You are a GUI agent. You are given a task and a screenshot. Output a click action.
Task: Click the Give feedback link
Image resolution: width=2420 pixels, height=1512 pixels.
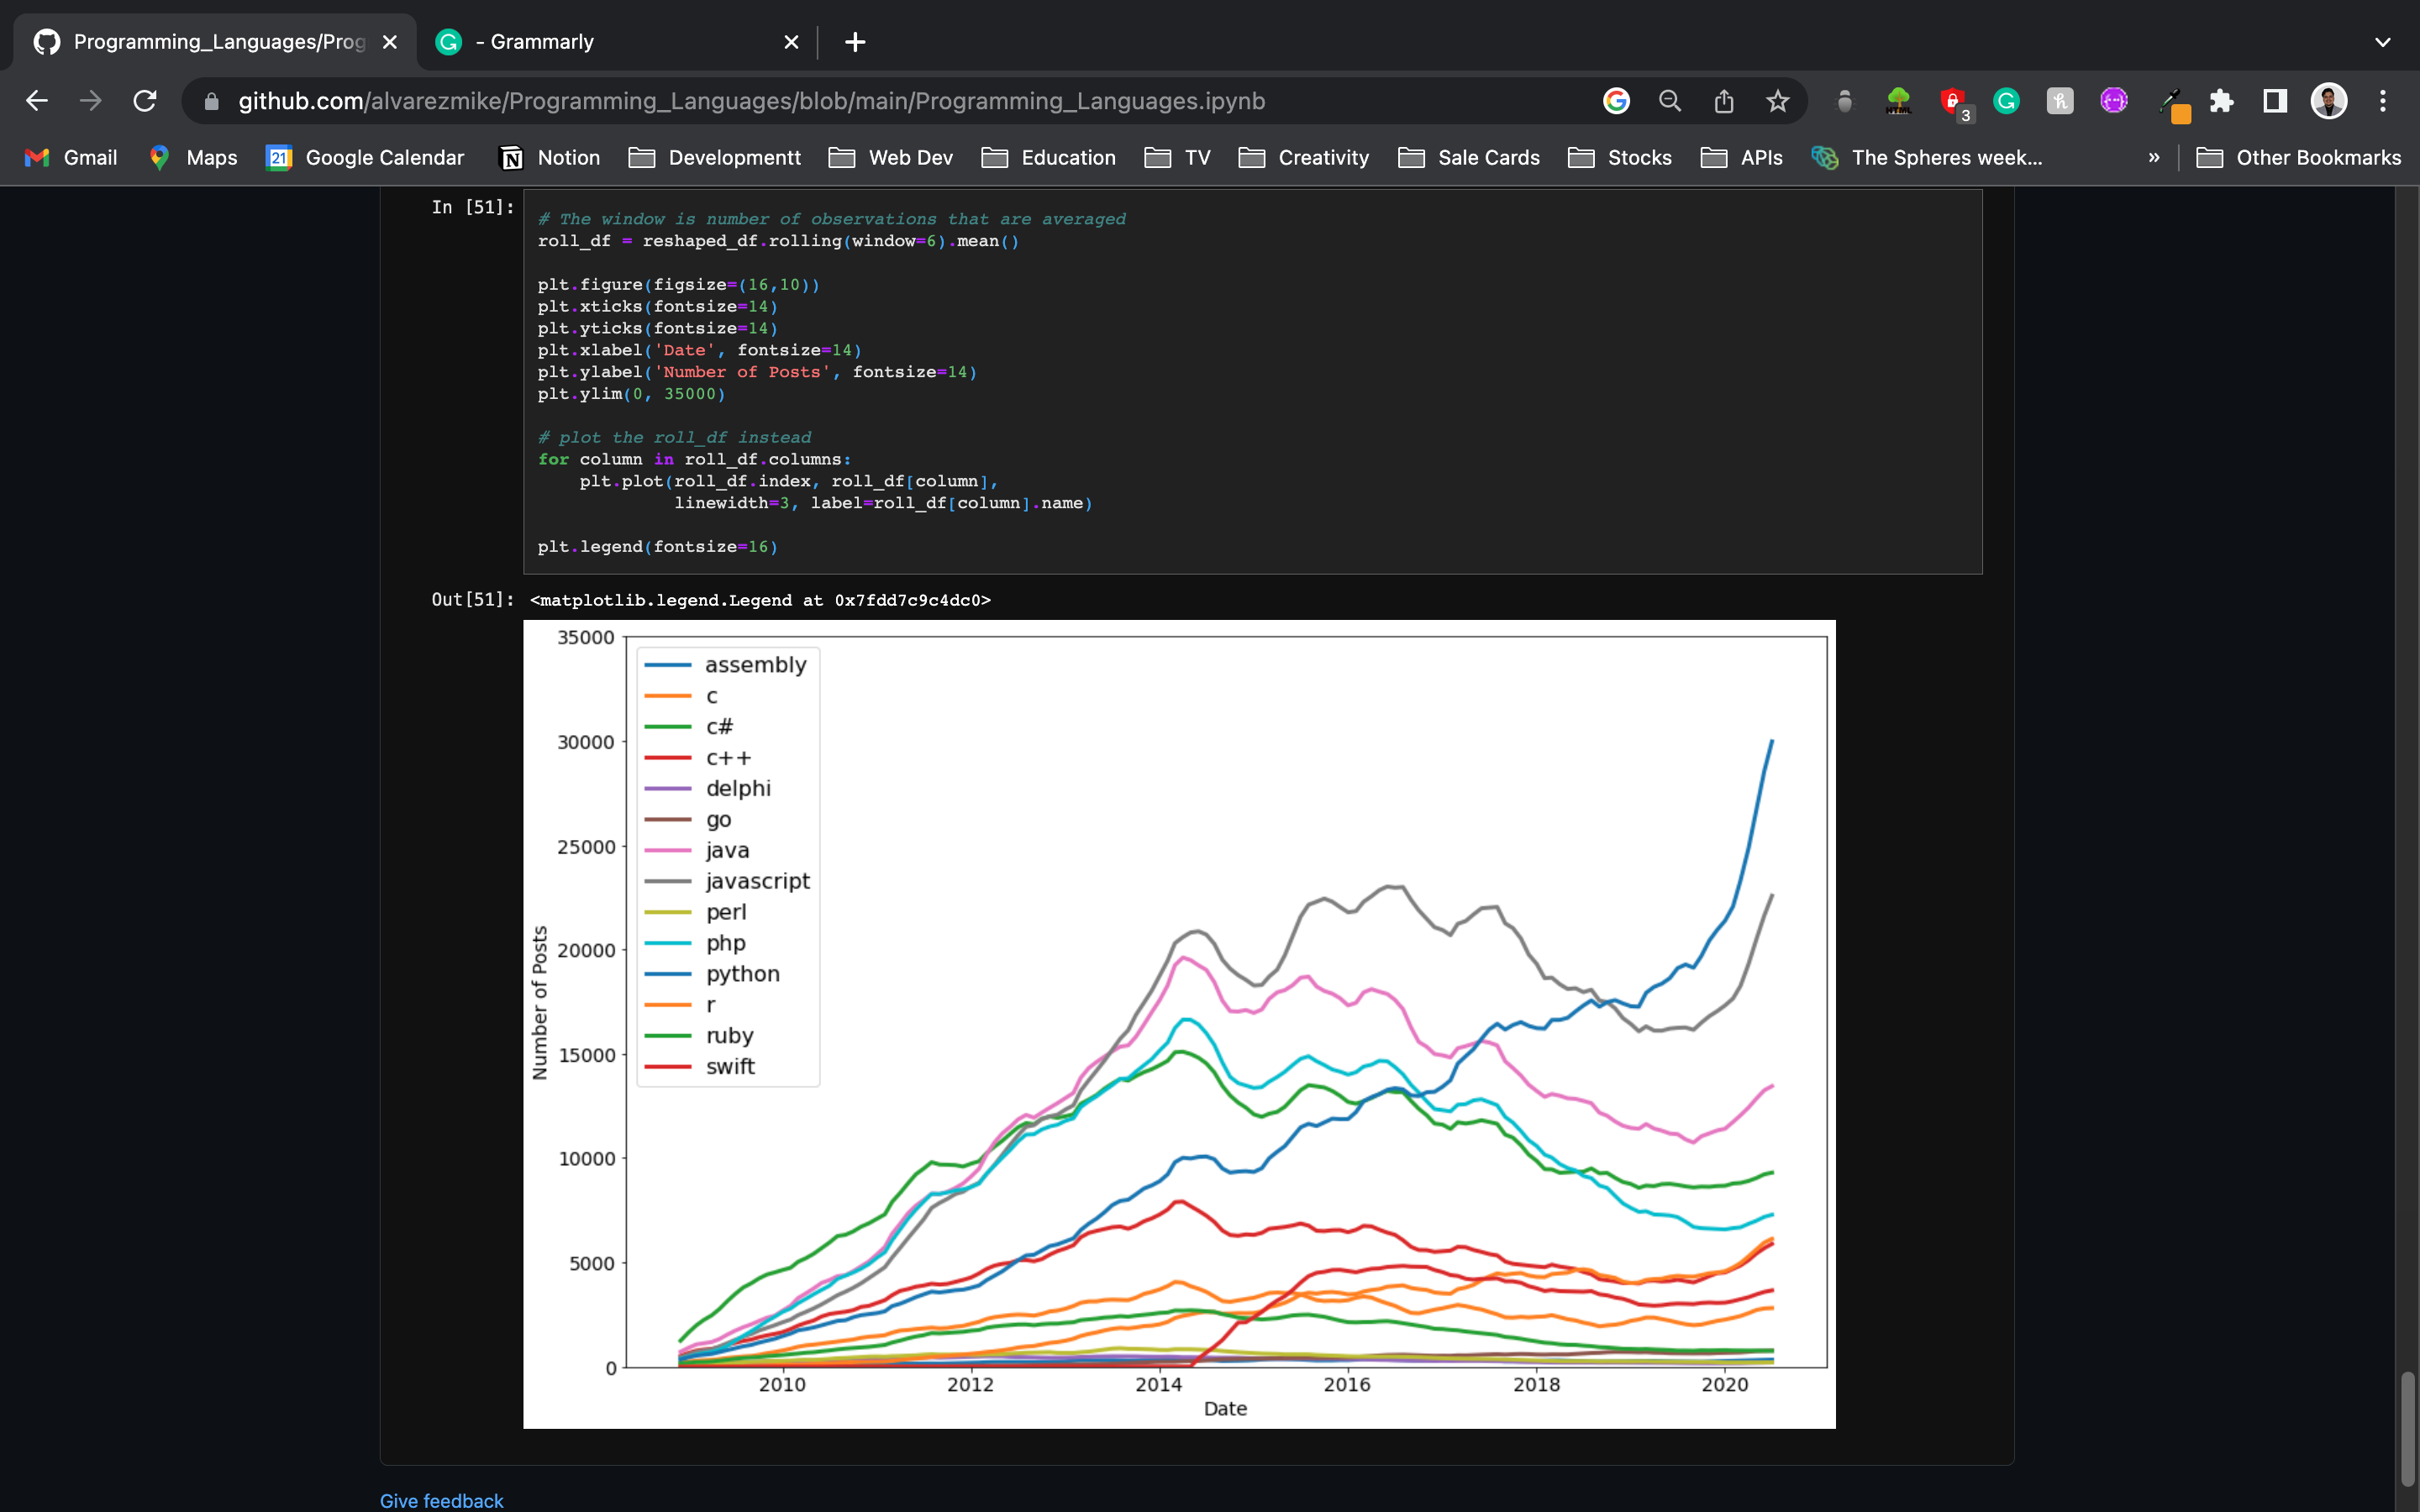[441, 1500]
